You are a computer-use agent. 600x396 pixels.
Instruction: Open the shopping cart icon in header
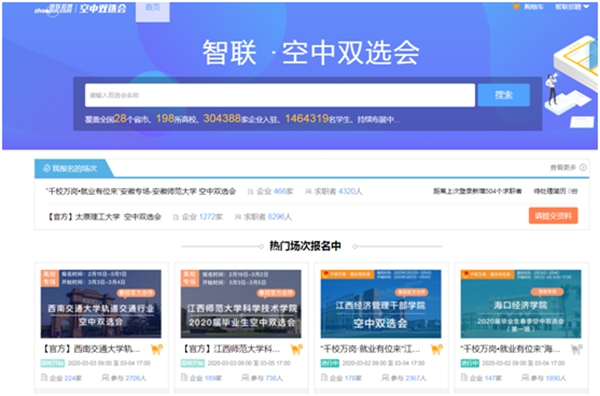click(x=516, y=7)
